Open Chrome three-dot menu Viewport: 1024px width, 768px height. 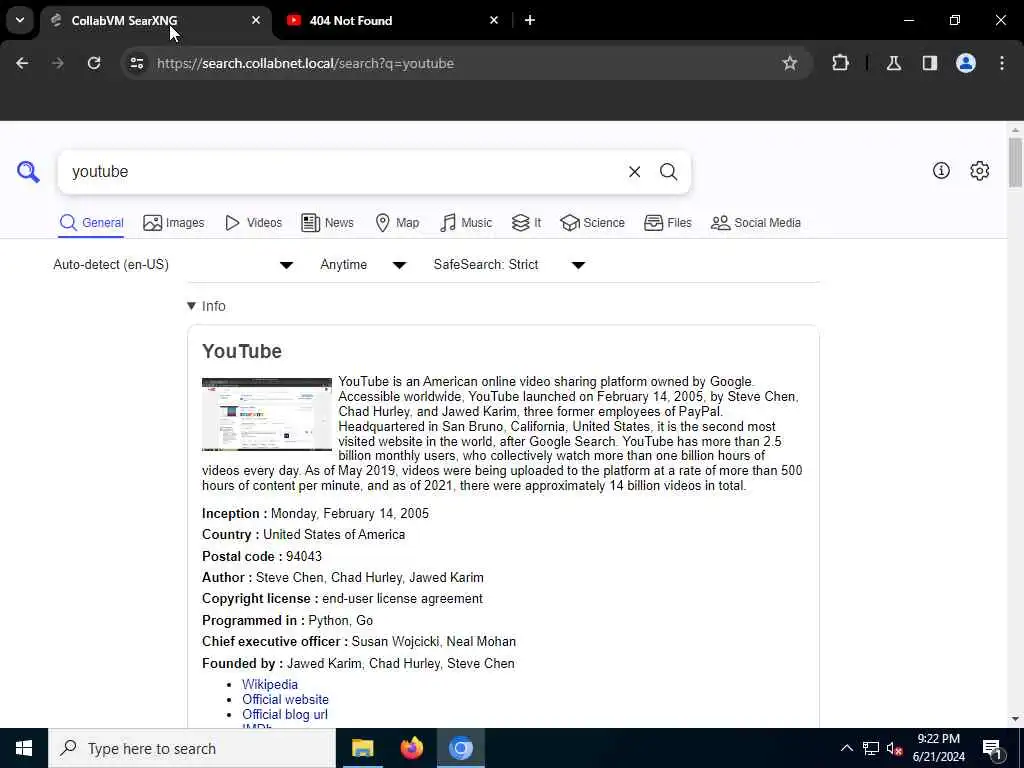point(1002,63)
